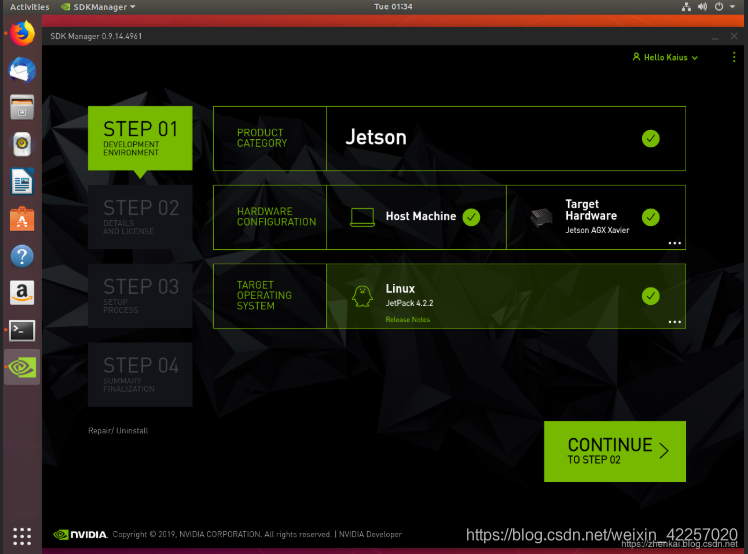Open Amazon launcher in the dock
748x554 pixels.
pyautogui.click(x=22, y=293)
